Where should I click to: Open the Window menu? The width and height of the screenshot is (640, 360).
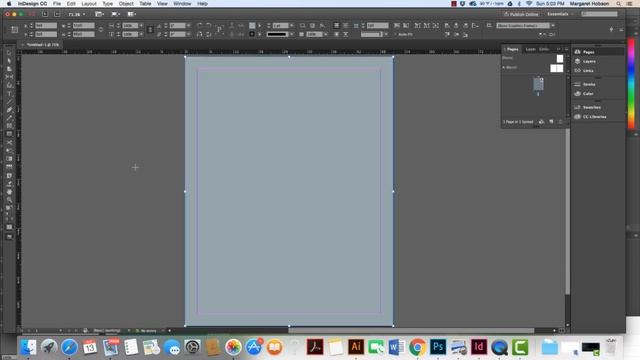(x=182, y=4)
